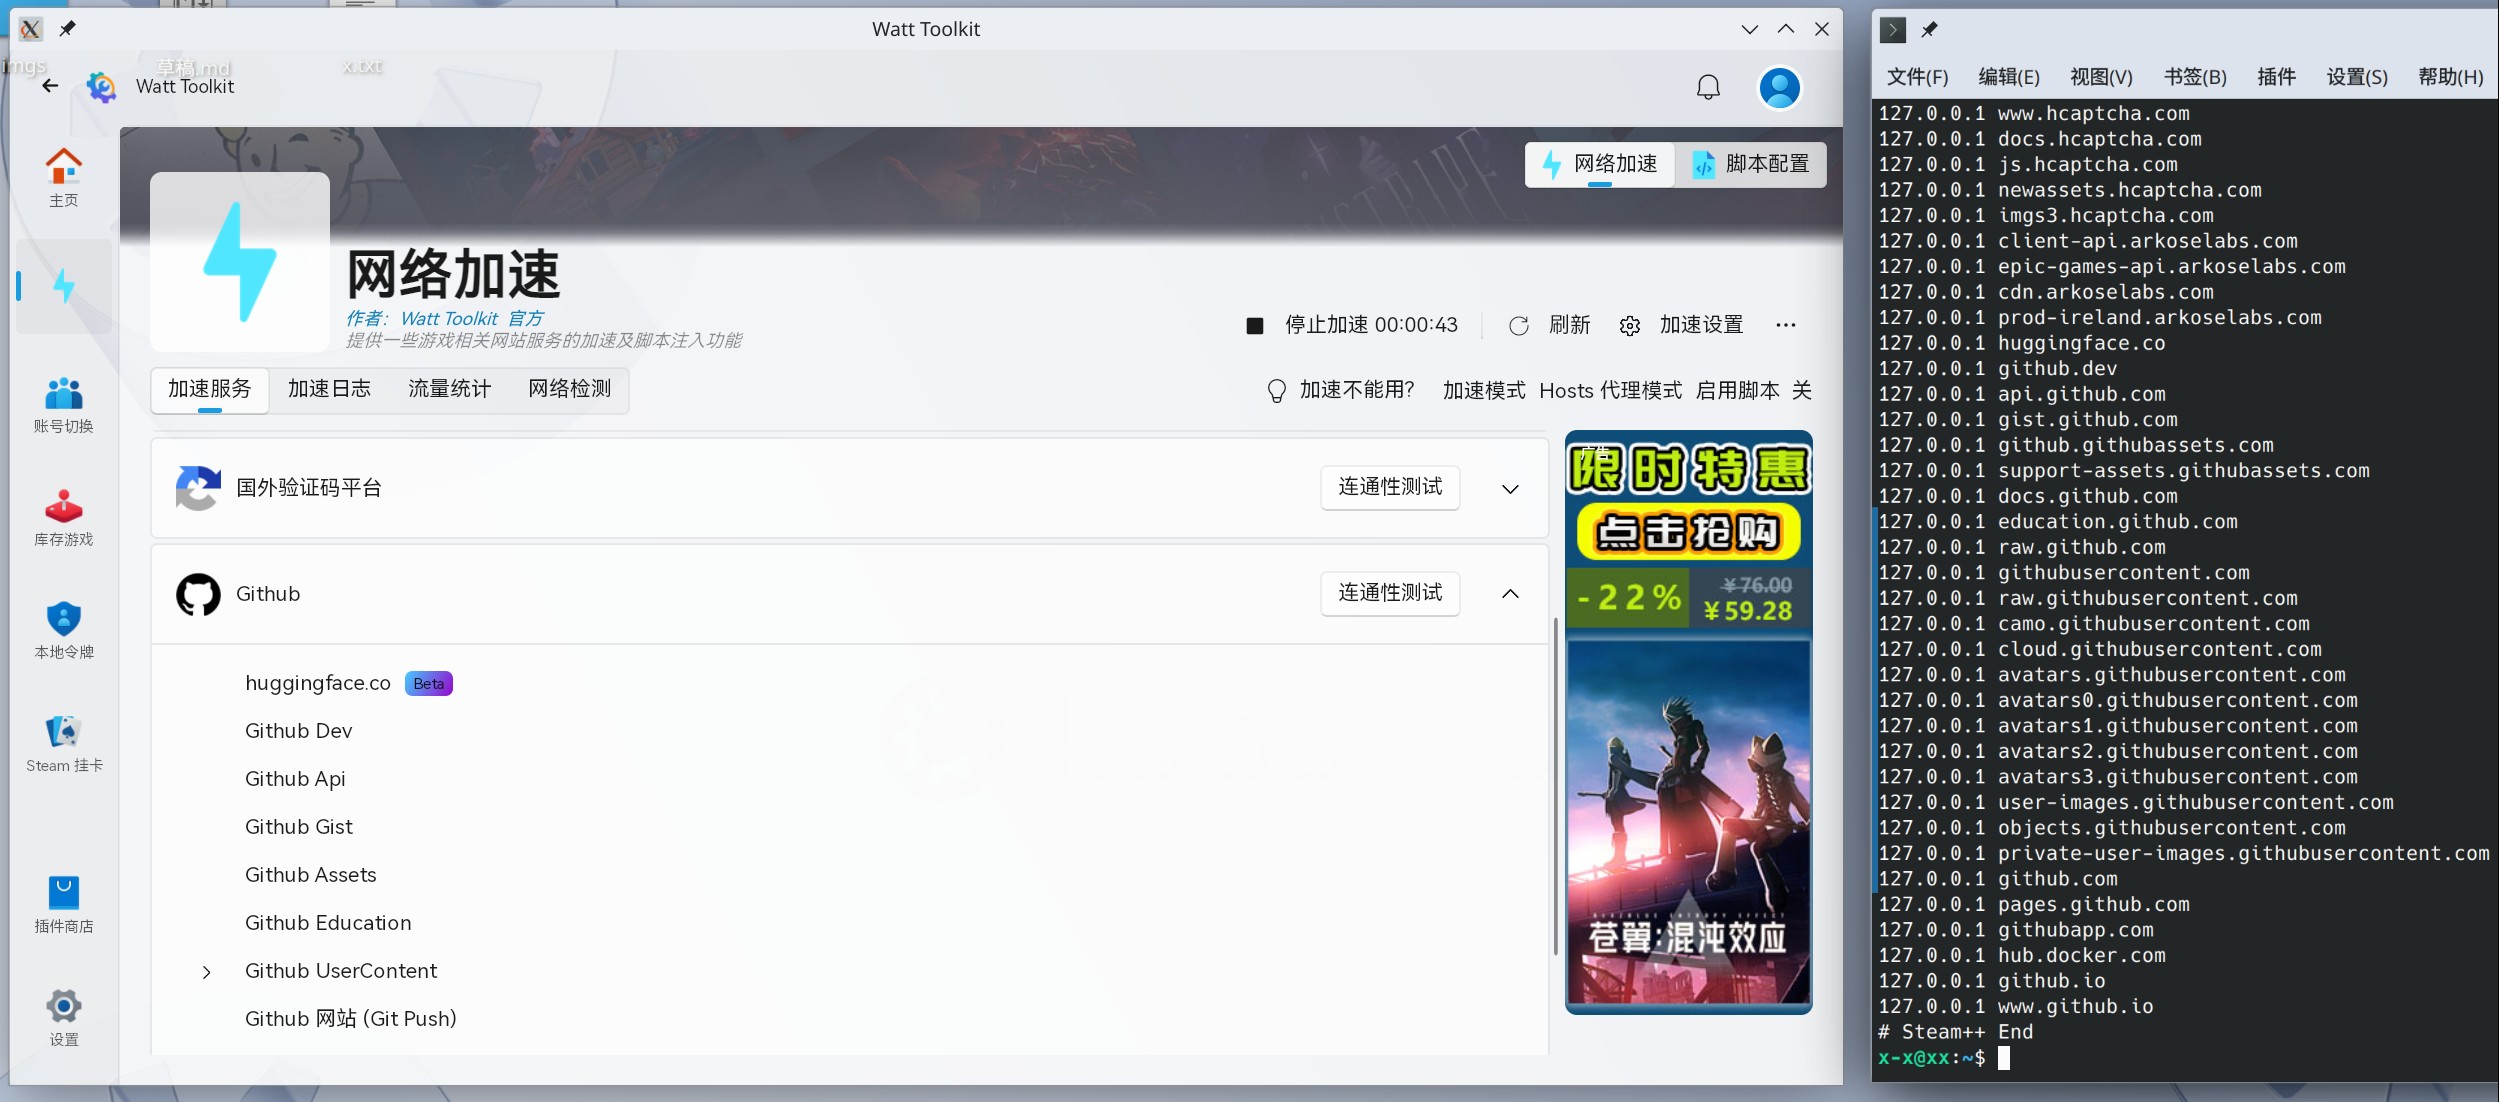
Task: Select the 网络加速 top tab
Action: 1599,164
